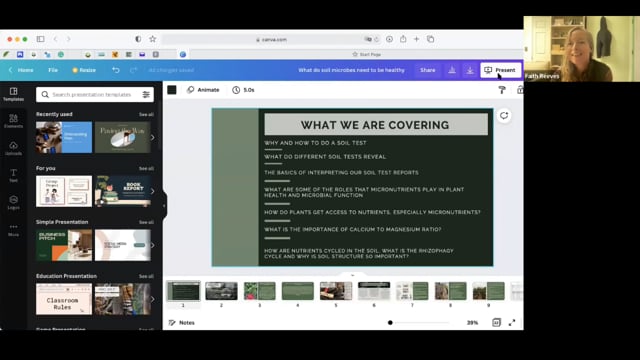Go back to Home
The width and height of the screenshot is (640, 360).
21,70
